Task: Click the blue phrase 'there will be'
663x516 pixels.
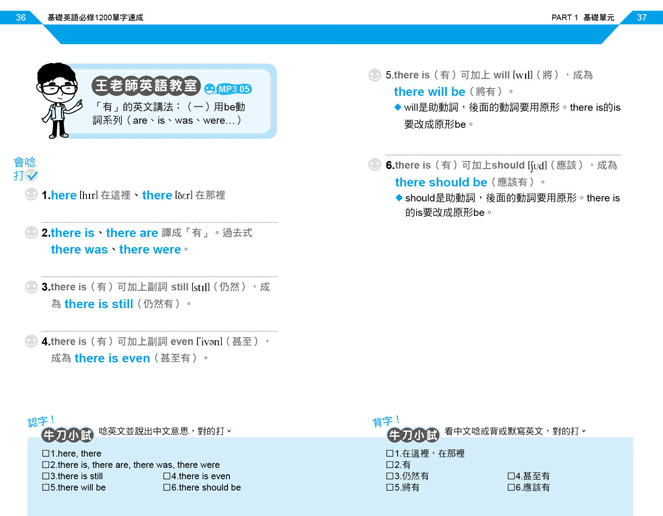Action: pyautogui.click(x=430, y=92)
